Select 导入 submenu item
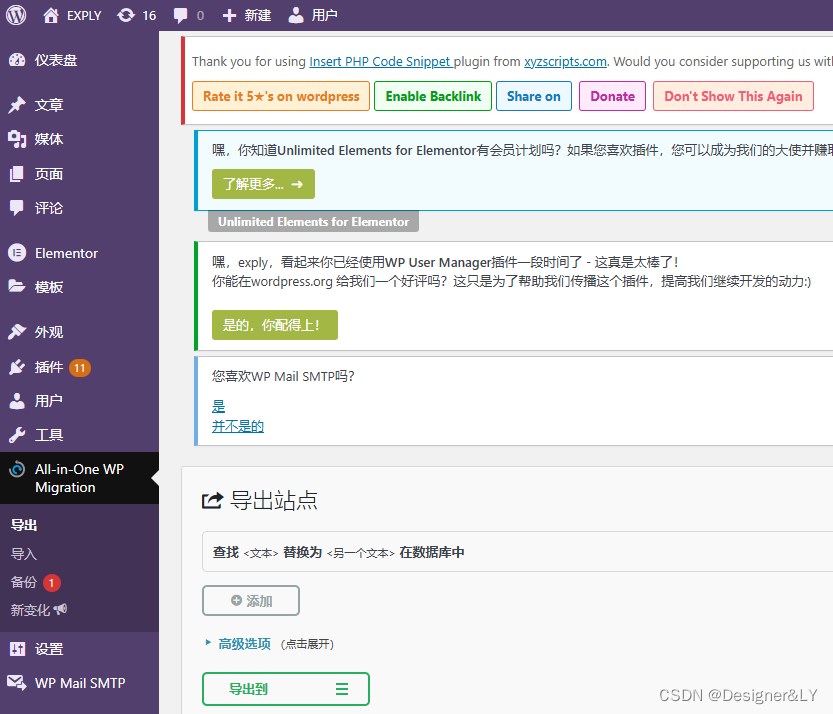The width and height of the screenshot is (833, 714). coord(24,554)
